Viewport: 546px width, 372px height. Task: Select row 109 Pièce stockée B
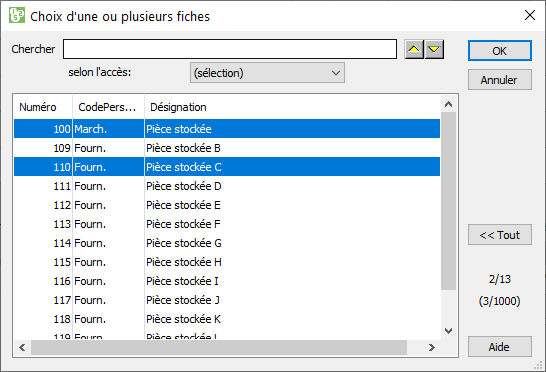[227, 148]
